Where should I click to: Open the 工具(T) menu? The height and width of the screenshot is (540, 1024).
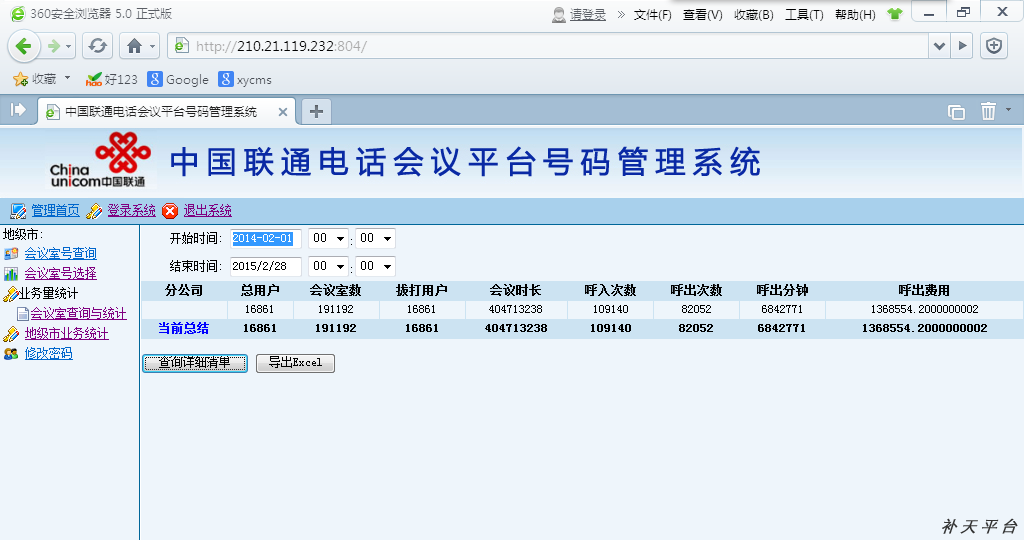804,14
